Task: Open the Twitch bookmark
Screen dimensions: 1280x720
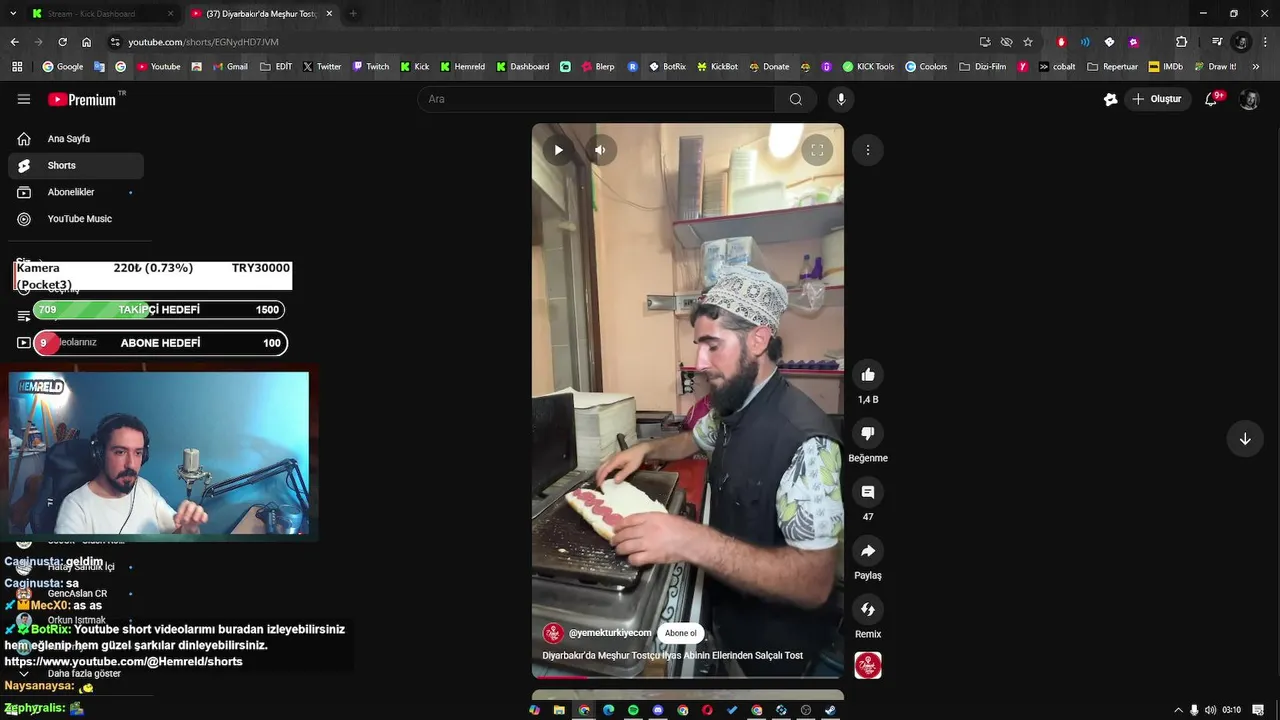Action: coord(371,67)
